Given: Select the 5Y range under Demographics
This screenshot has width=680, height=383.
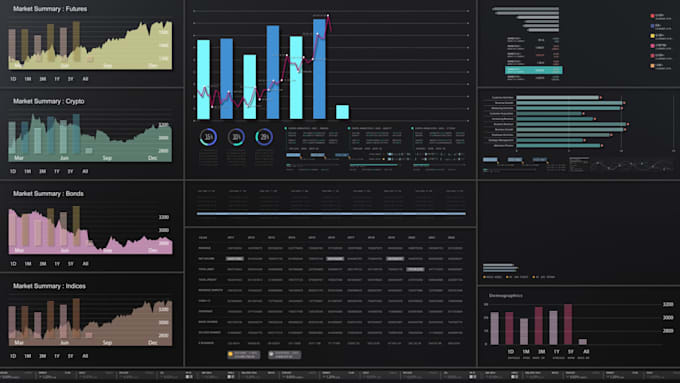Looking at the screenshot, I should [x=571, y=352].
